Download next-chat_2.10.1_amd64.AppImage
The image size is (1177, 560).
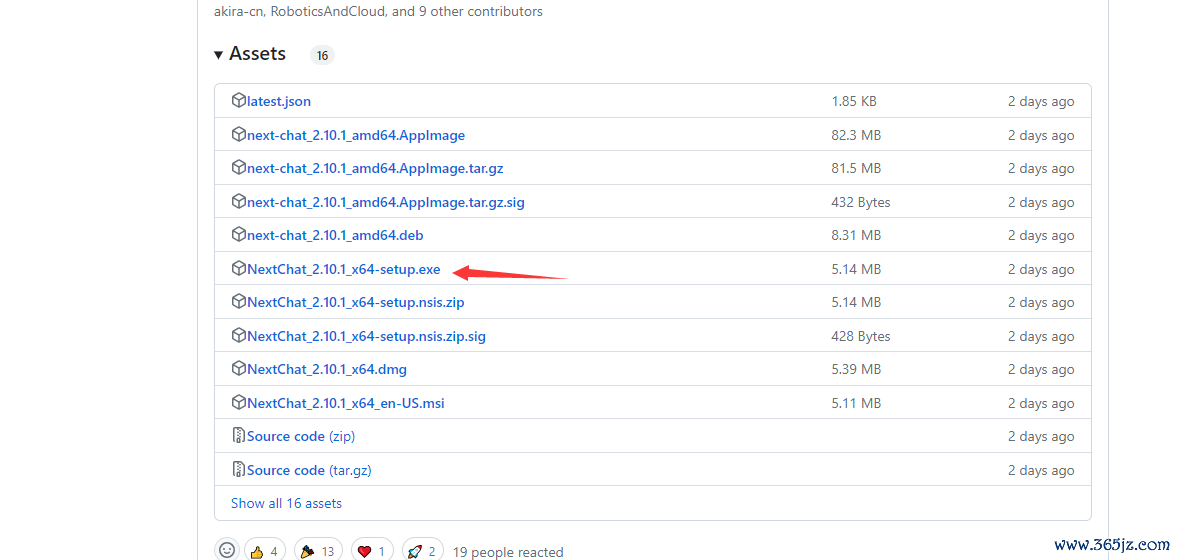(x=356, y=135)
